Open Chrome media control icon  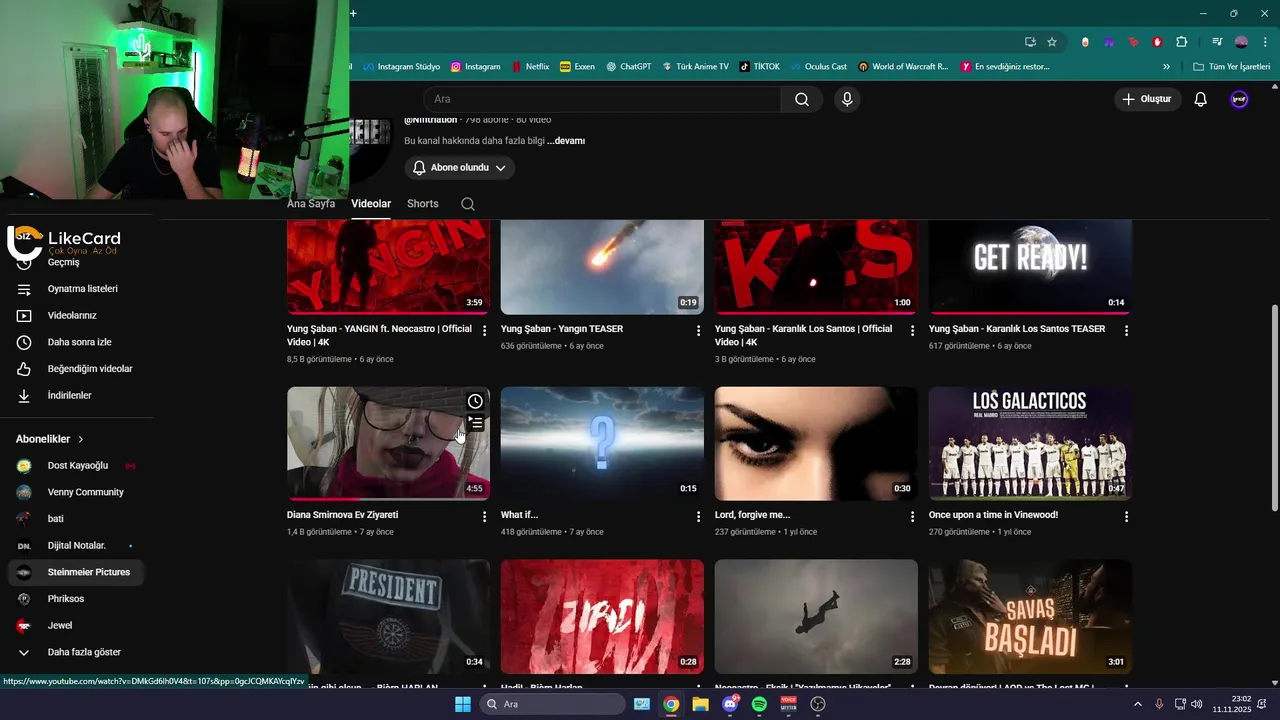[1217, 42]
